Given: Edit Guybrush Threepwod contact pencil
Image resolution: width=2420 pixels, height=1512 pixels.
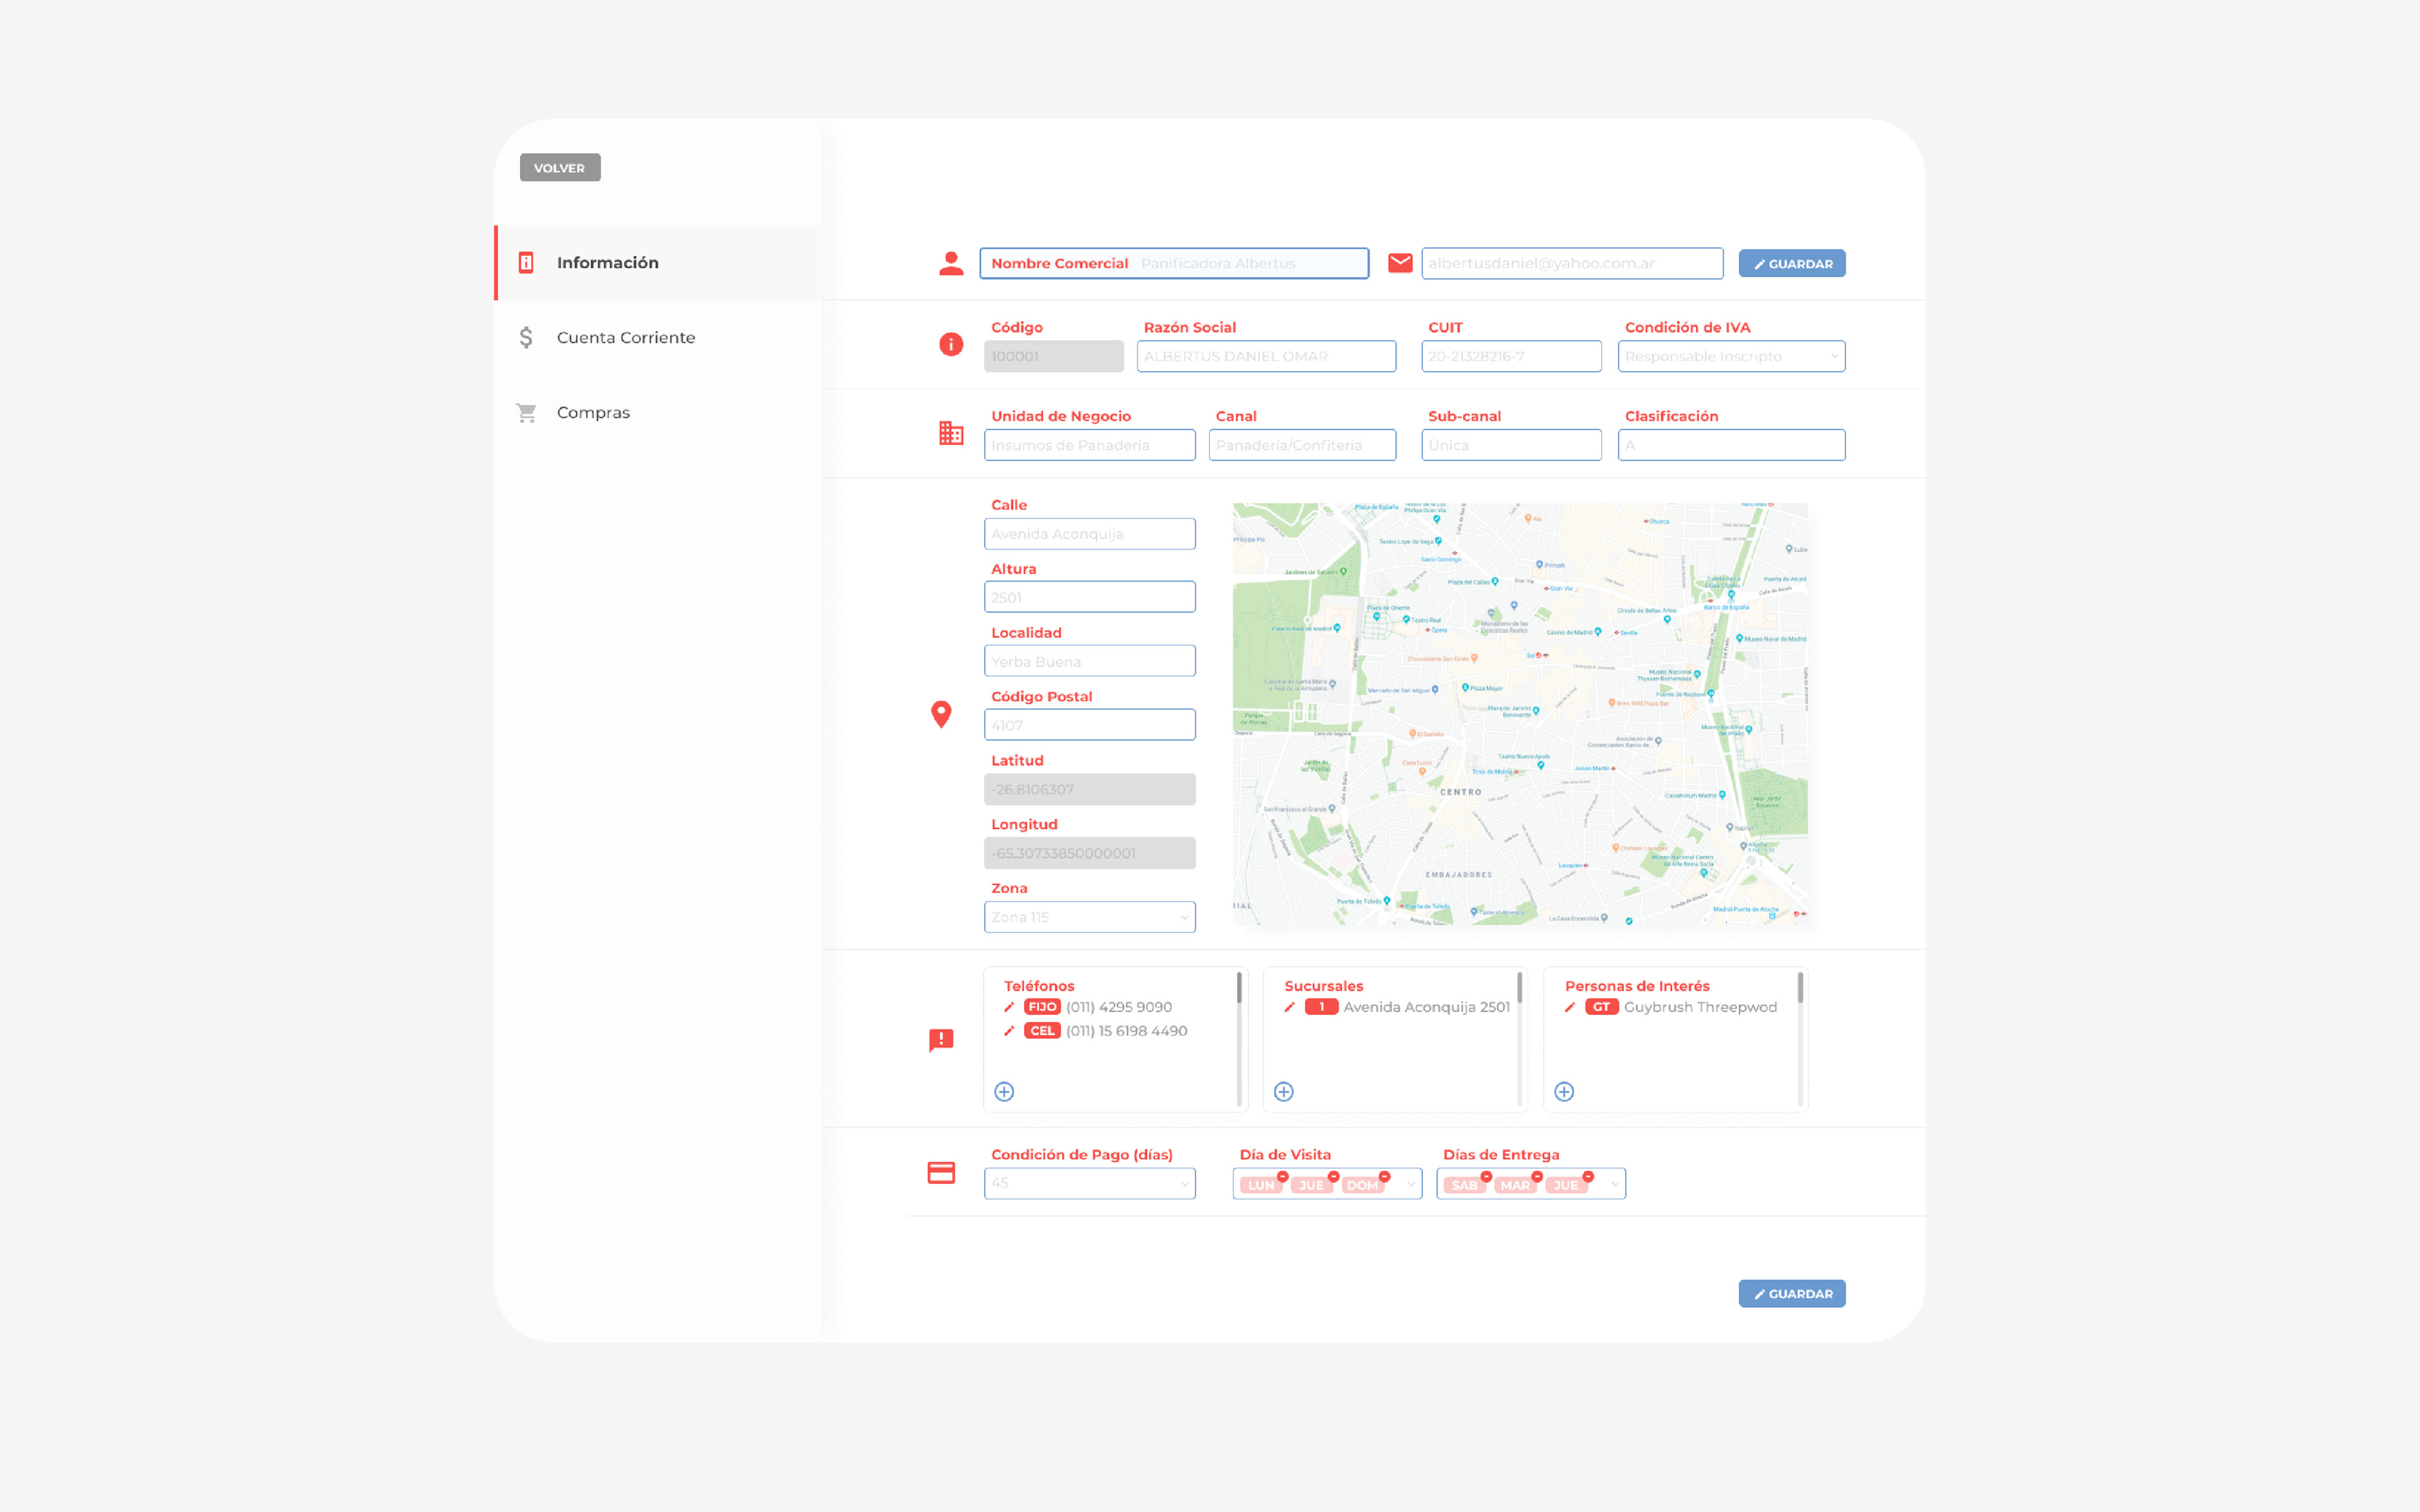Looking at the screenshot, I should pyautogui.click(x=1570, y=1007).
